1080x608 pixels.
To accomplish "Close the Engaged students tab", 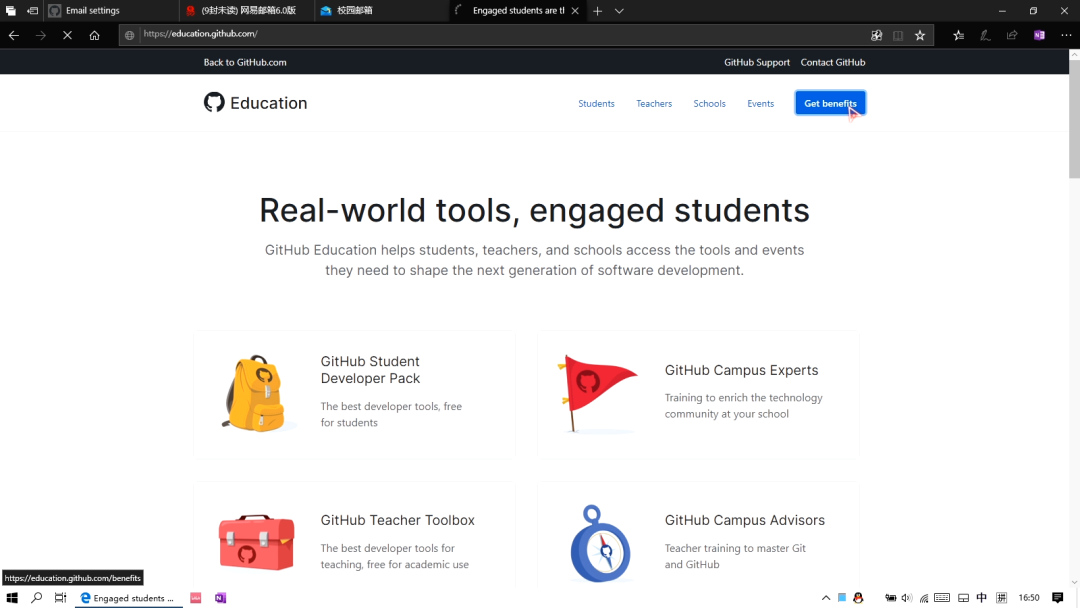I will (x=575, y=11).
